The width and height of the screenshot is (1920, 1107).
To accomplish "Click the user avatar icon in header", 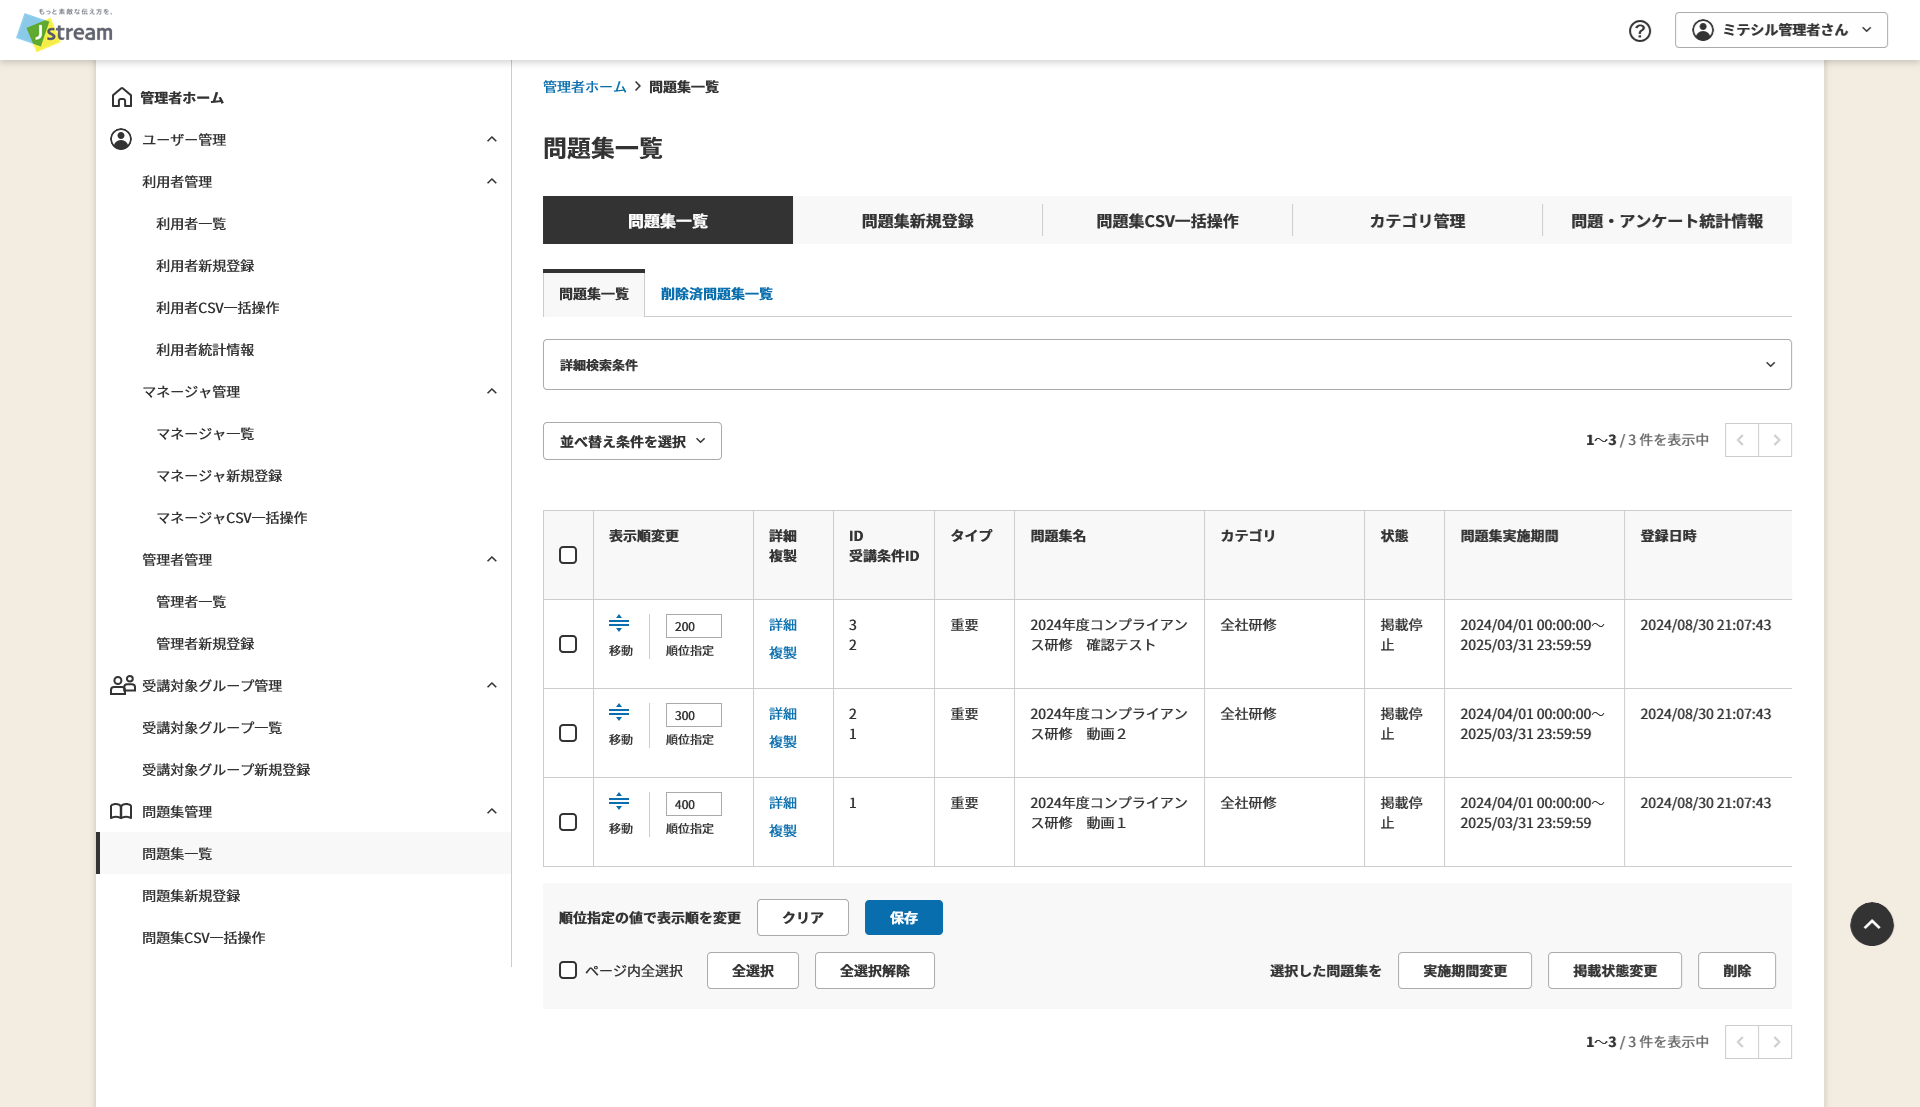I will (1703, 30).
